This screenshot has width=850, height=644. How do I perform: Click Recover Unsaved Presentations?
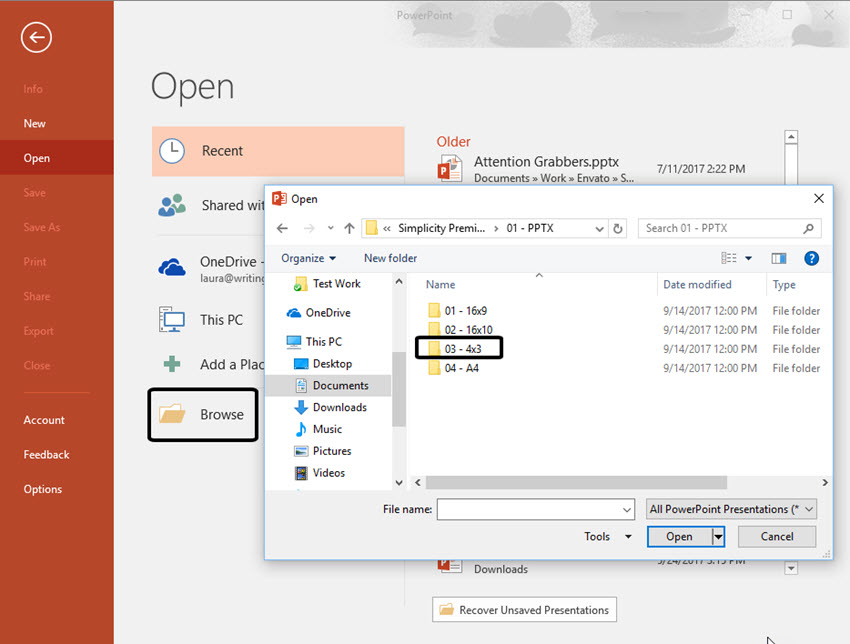[x=524, y=609]
